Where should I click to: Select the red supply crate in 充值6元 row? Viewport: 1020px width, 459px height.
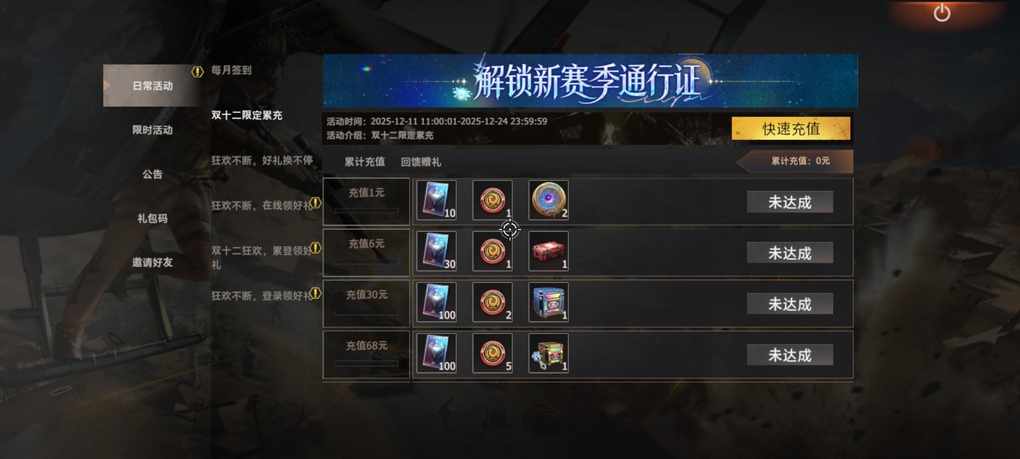tap(548, 251)
